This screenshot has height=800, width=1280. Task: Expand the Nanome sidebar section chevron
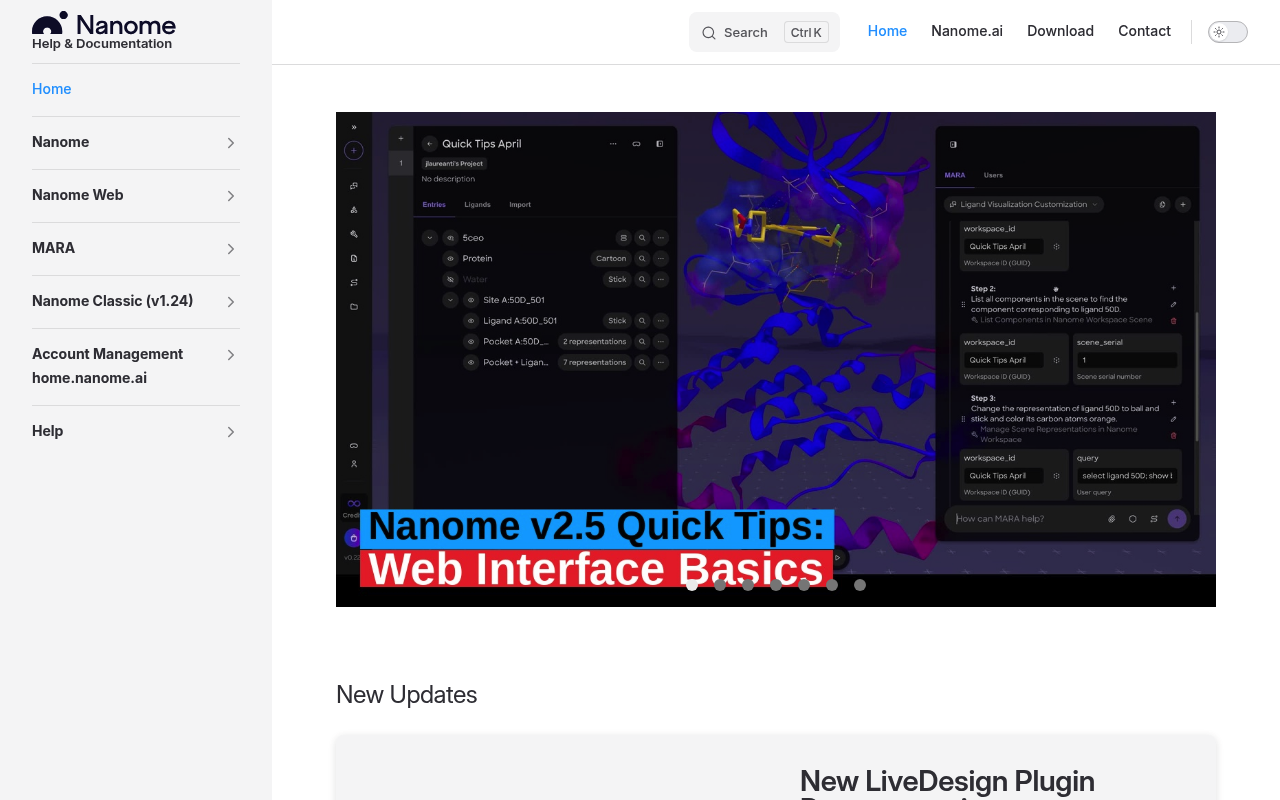click(231, 143)
